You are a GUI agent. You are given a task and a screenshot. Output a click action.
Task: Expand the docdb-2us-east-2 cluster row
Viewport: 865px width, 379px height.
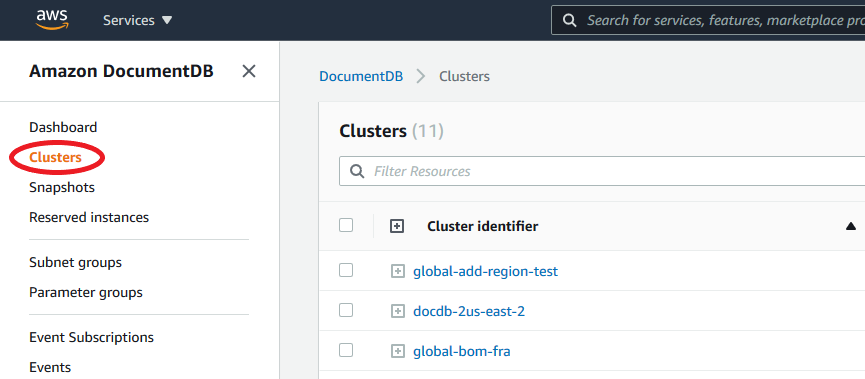tap(398, 312)
